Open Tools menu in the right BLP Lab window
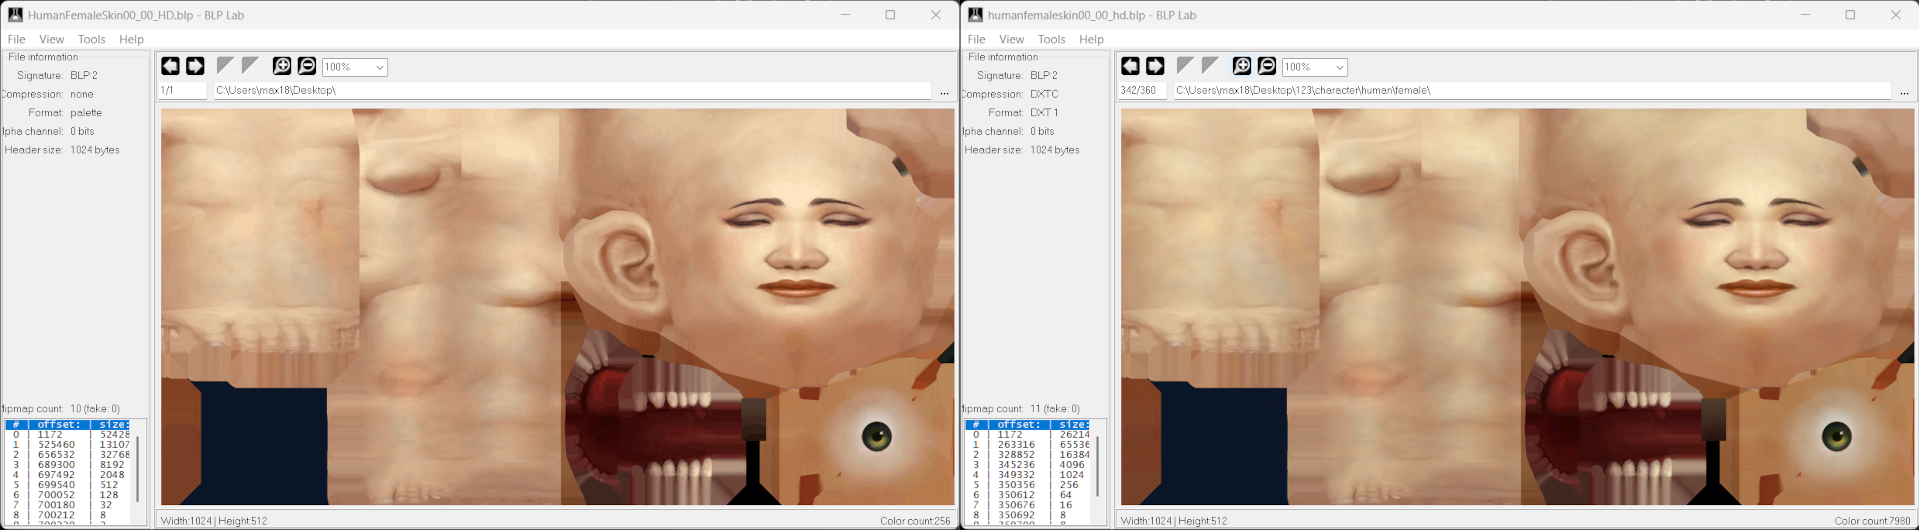The width and height of the screenshot is (1919, 530). 1051,39
